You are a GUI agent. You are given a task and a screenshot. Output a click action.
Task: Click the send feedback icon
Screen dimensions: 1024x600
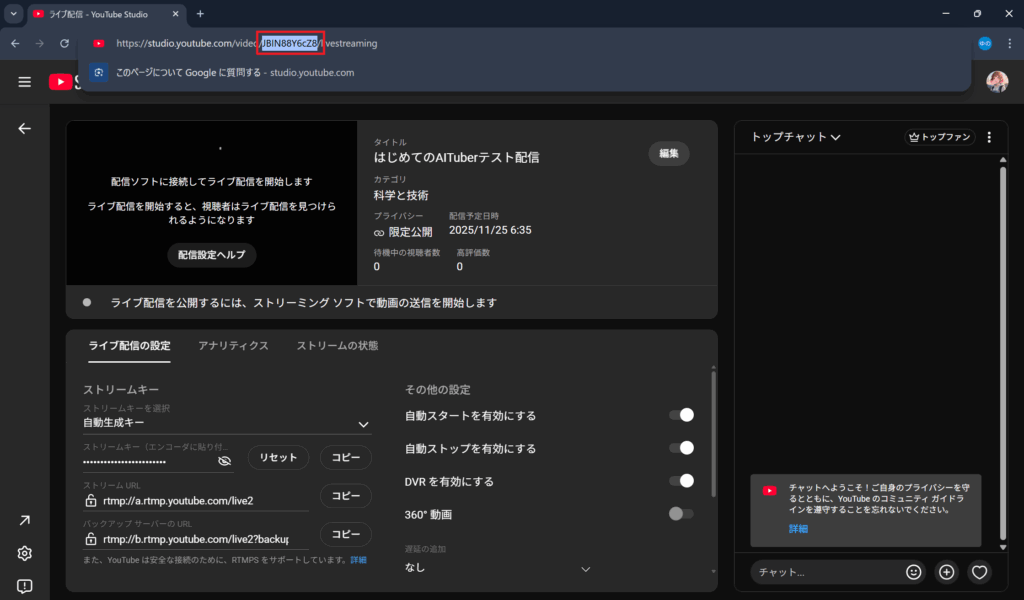coord(25,586)
